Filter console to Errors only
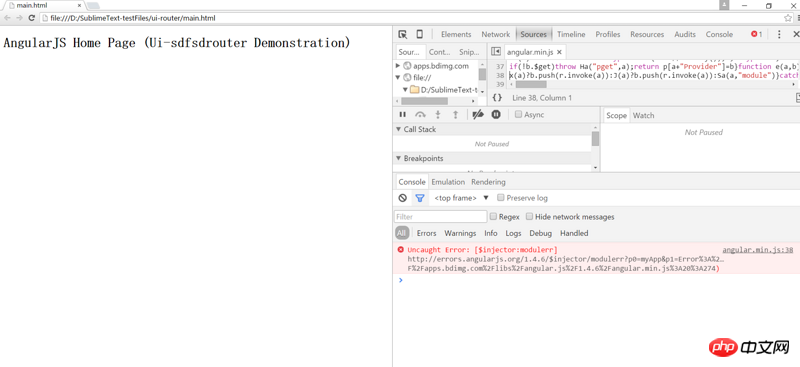800x367 pixels. (x=427, y=233)
